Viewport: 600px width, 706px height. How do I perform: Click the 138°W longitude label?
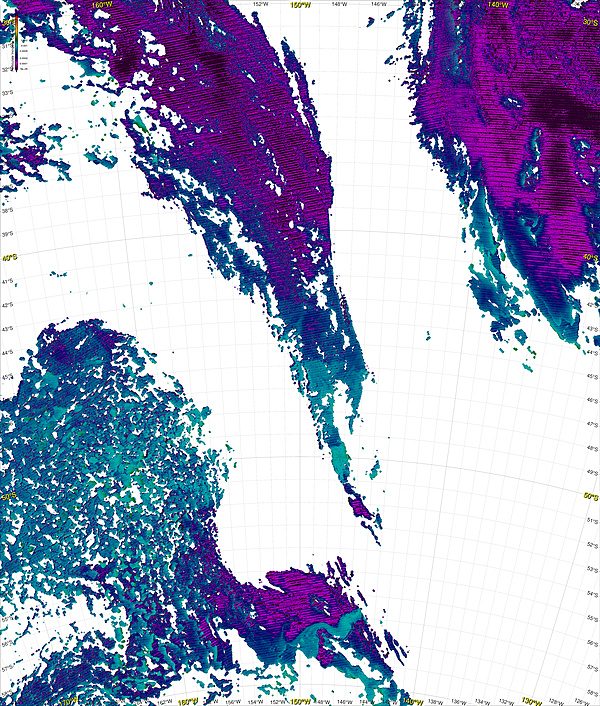coord(435,701)
